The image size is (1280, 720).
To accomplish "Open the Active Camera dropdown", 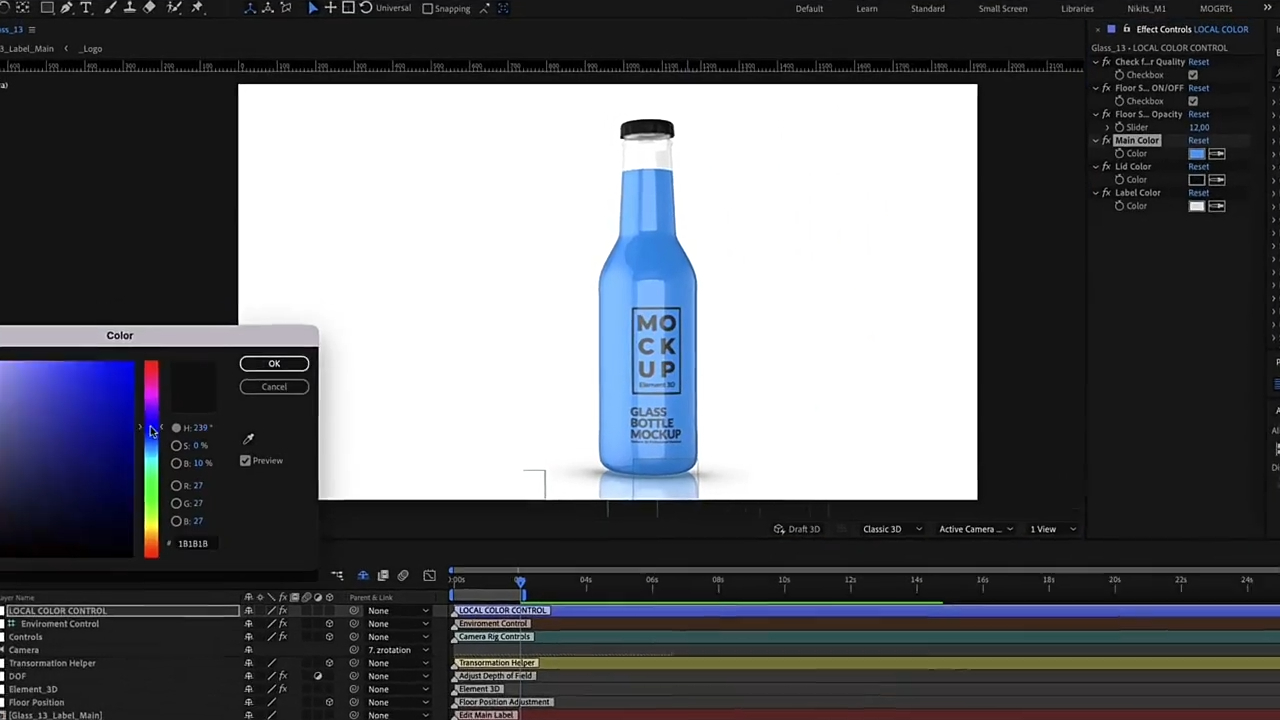I will coord(975,529).
